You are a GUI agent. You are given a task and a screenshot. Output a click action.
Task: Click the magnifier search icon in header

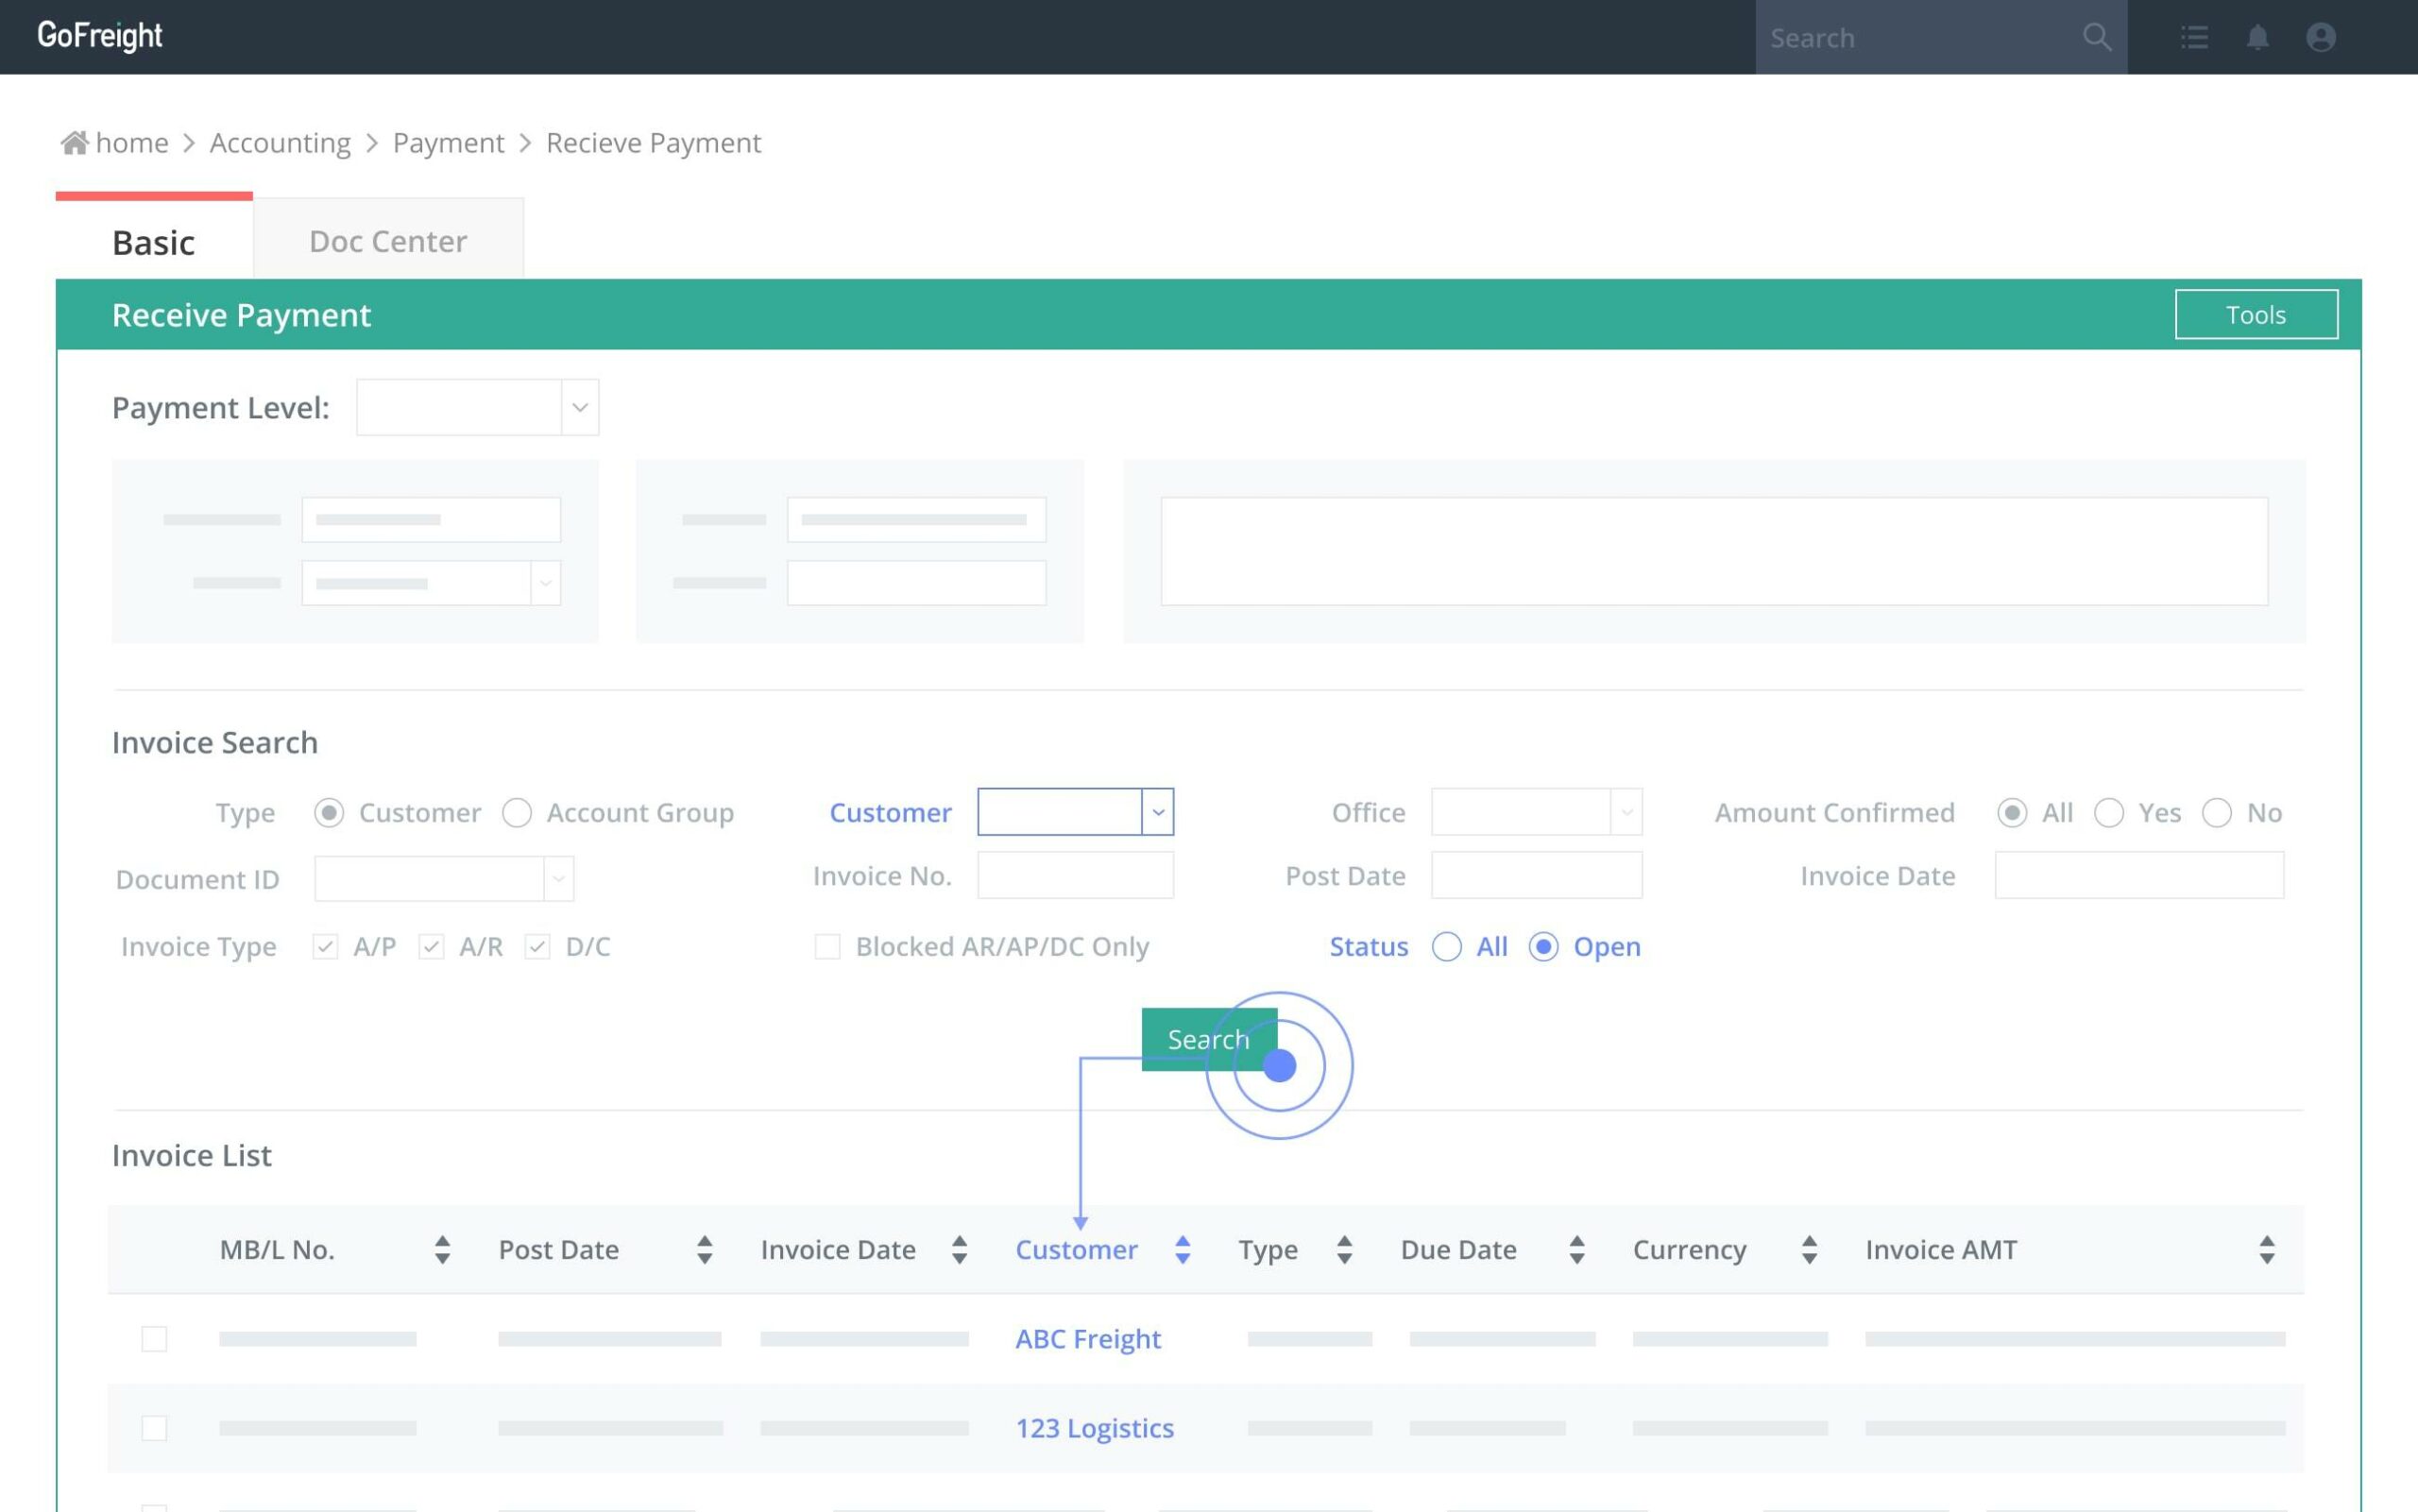[x=2096, y=37]
